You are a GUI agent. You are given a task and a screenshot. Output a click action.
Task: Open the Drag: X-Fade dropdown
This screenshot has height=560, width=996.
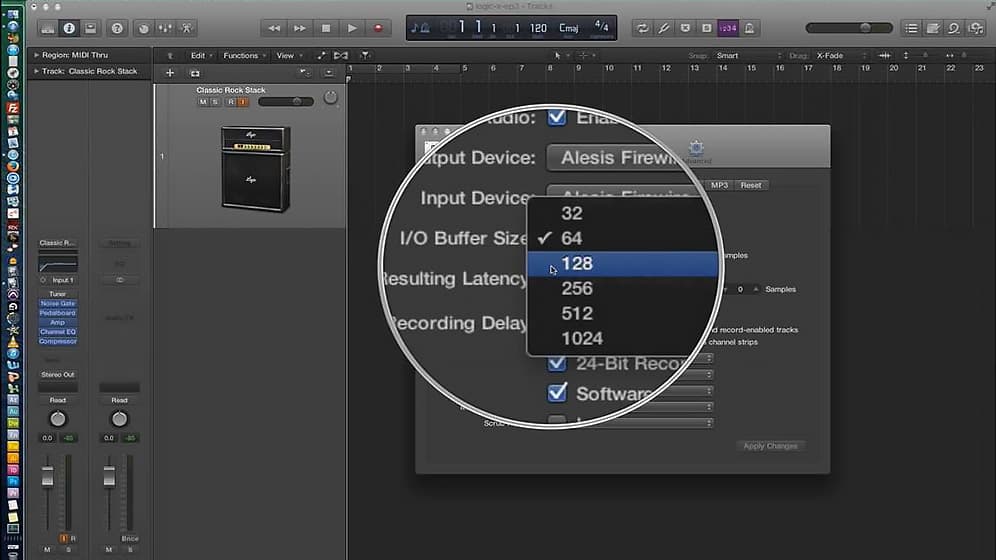pyautogui.click(x=841, y=56)
